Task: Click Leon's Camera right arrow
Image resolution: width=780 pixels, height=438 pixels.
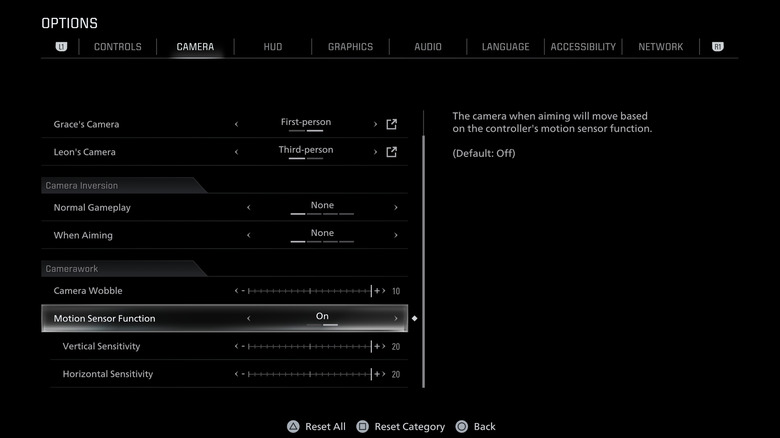Action: coord(376,152)
